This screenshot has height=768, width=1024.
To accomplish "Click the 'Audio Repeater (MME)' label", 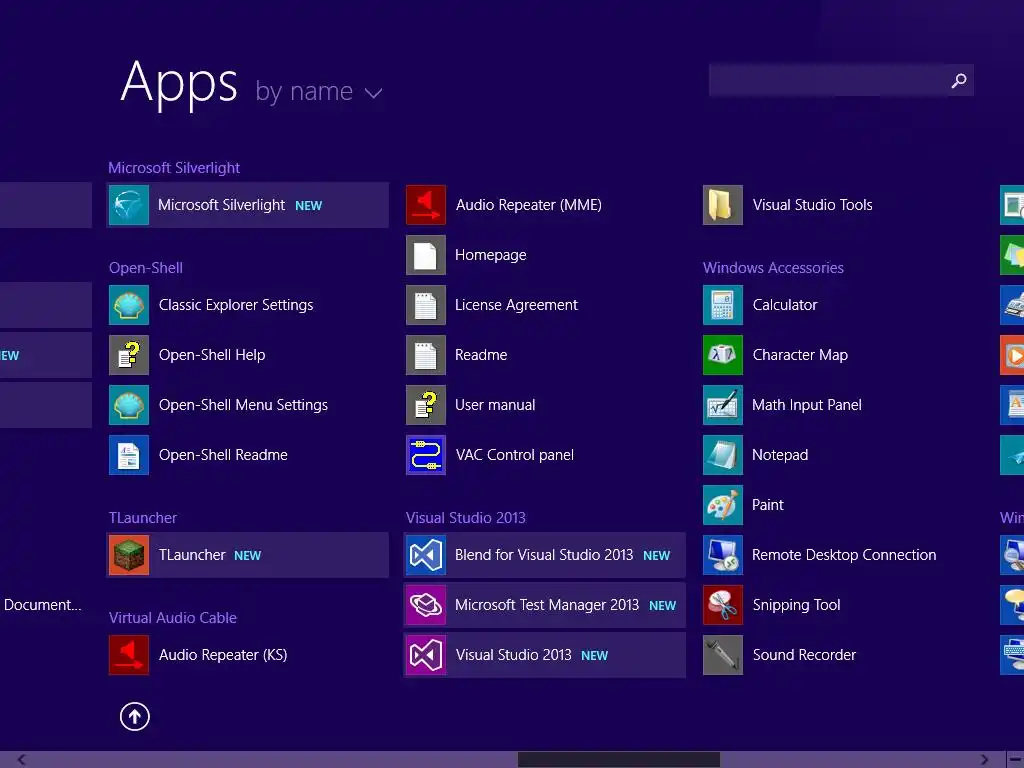I will pos(528,205).
